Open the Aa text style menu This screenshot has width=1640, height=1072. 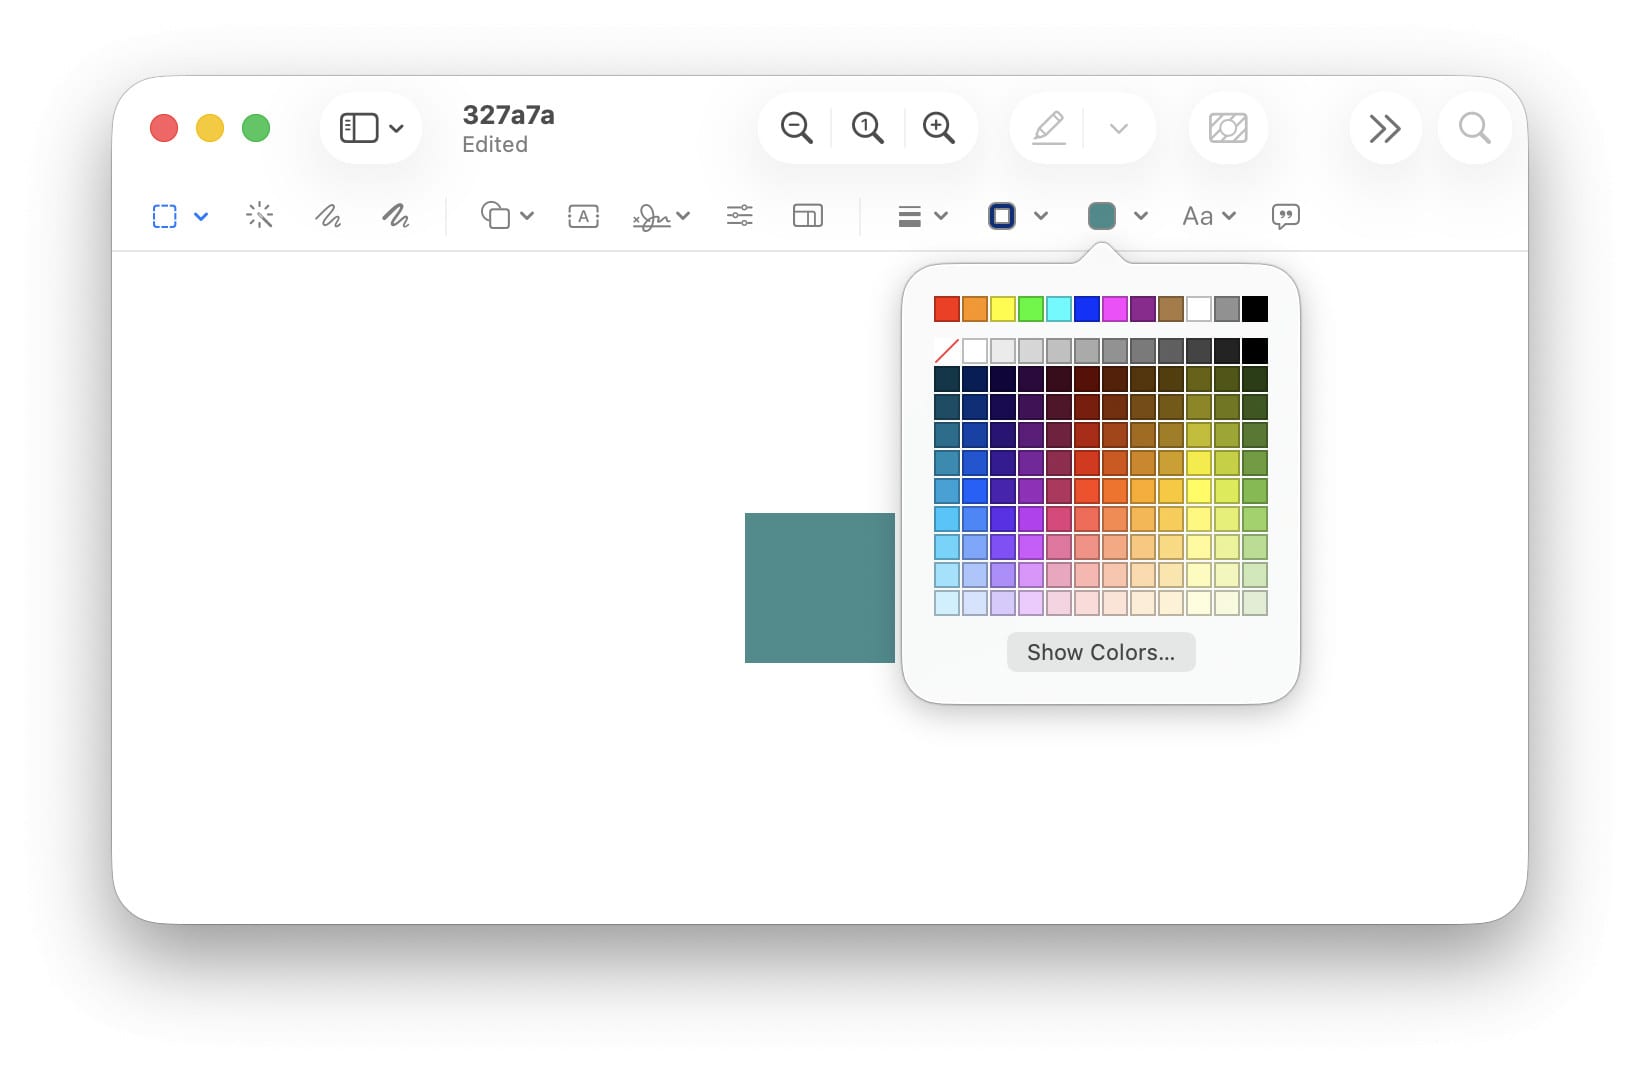coord(1209,216)
